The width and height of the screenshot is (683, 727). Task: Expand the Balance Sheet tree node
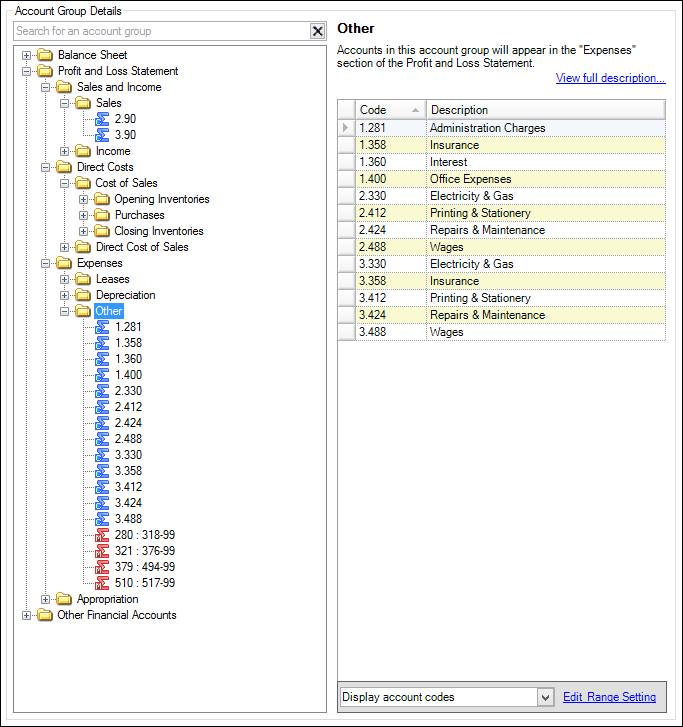click(x=27, y=55)
